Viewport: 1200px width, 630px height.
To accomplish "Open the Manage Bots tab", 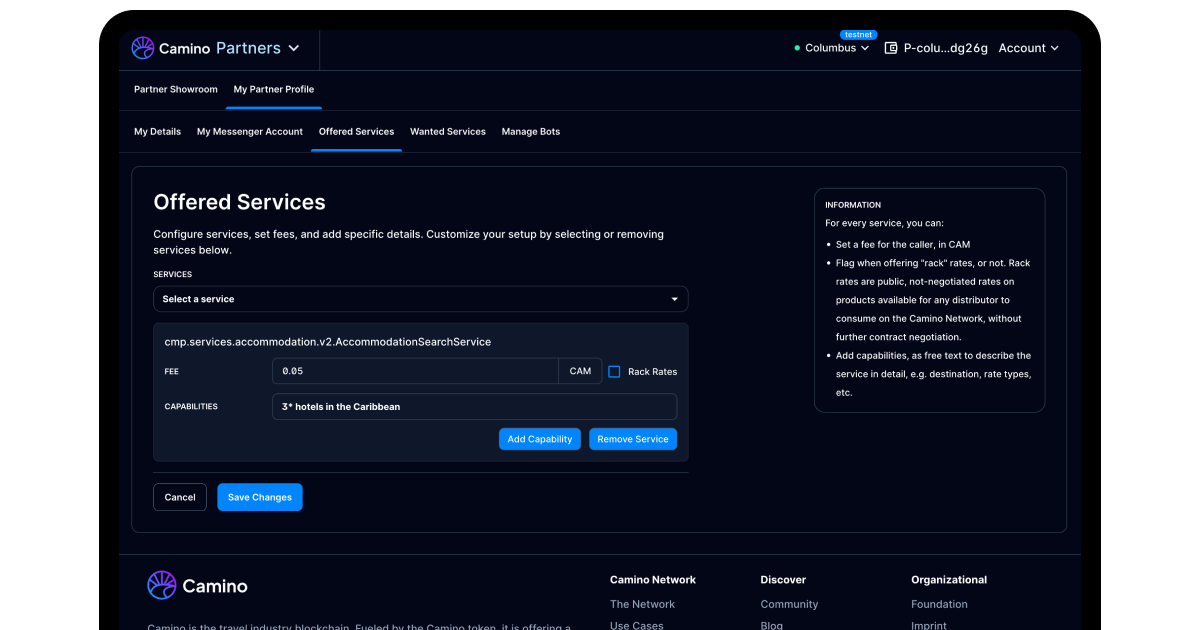I will (531, 131).
